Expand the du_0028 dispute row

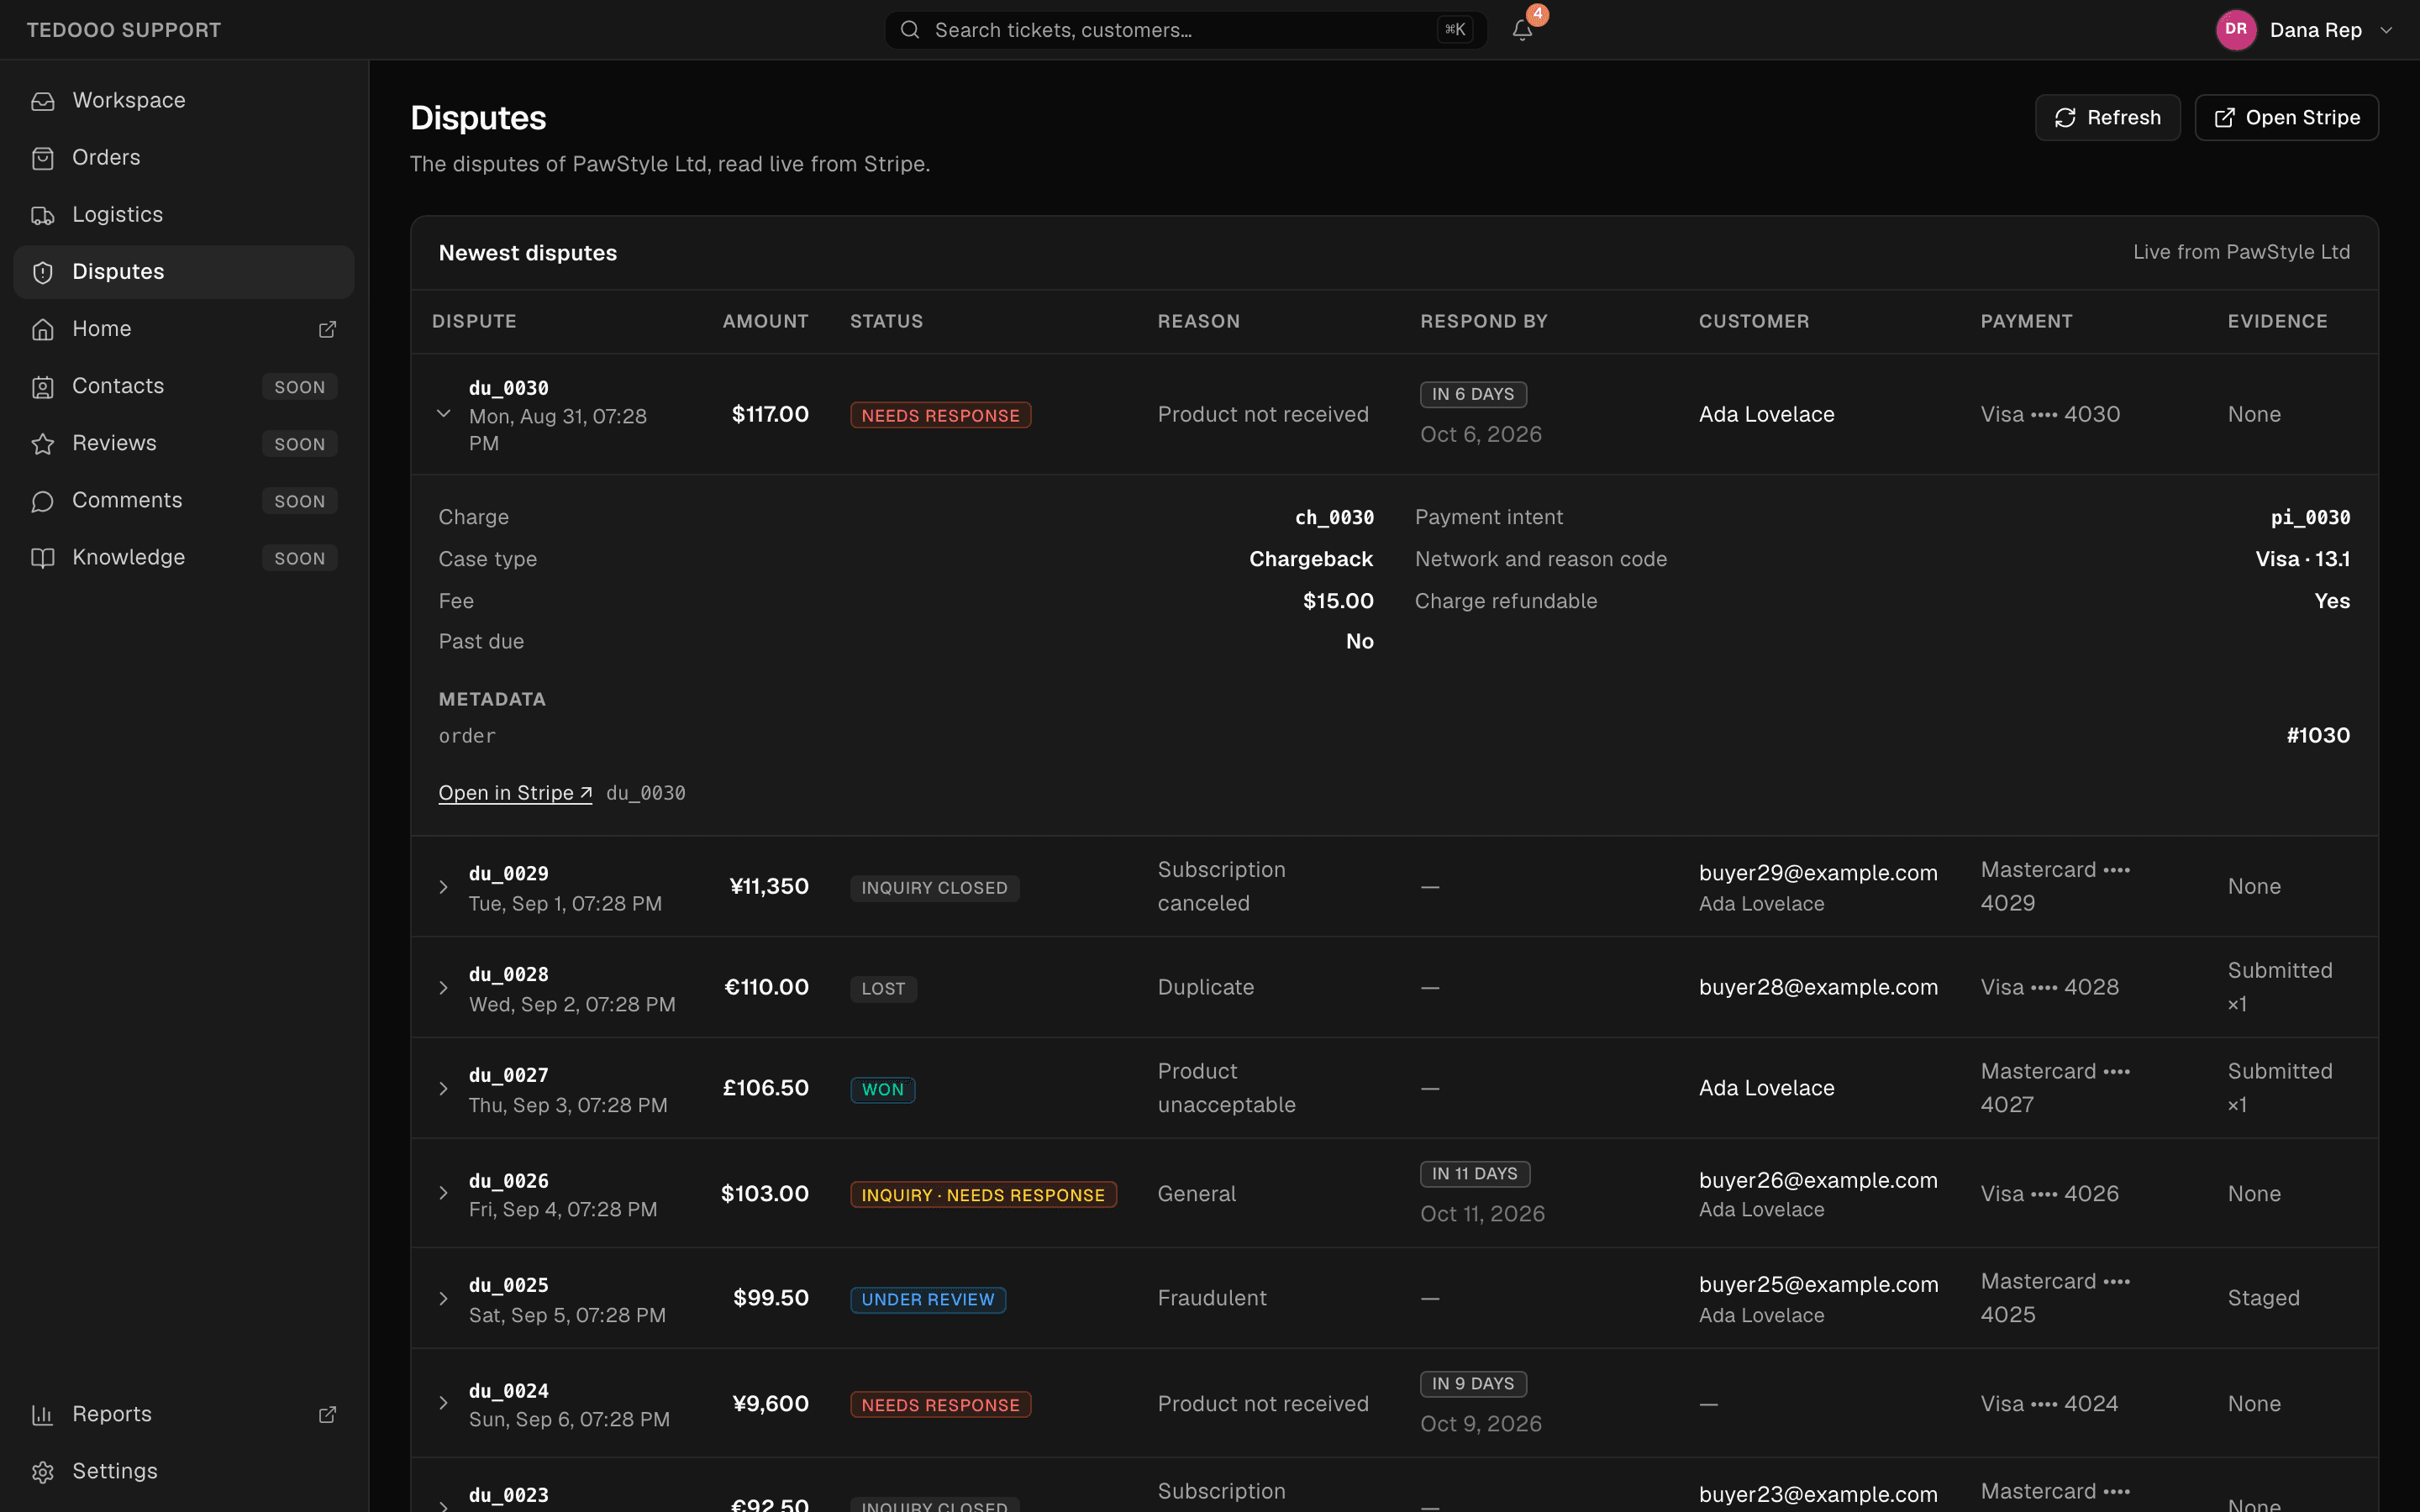point(444,988)
